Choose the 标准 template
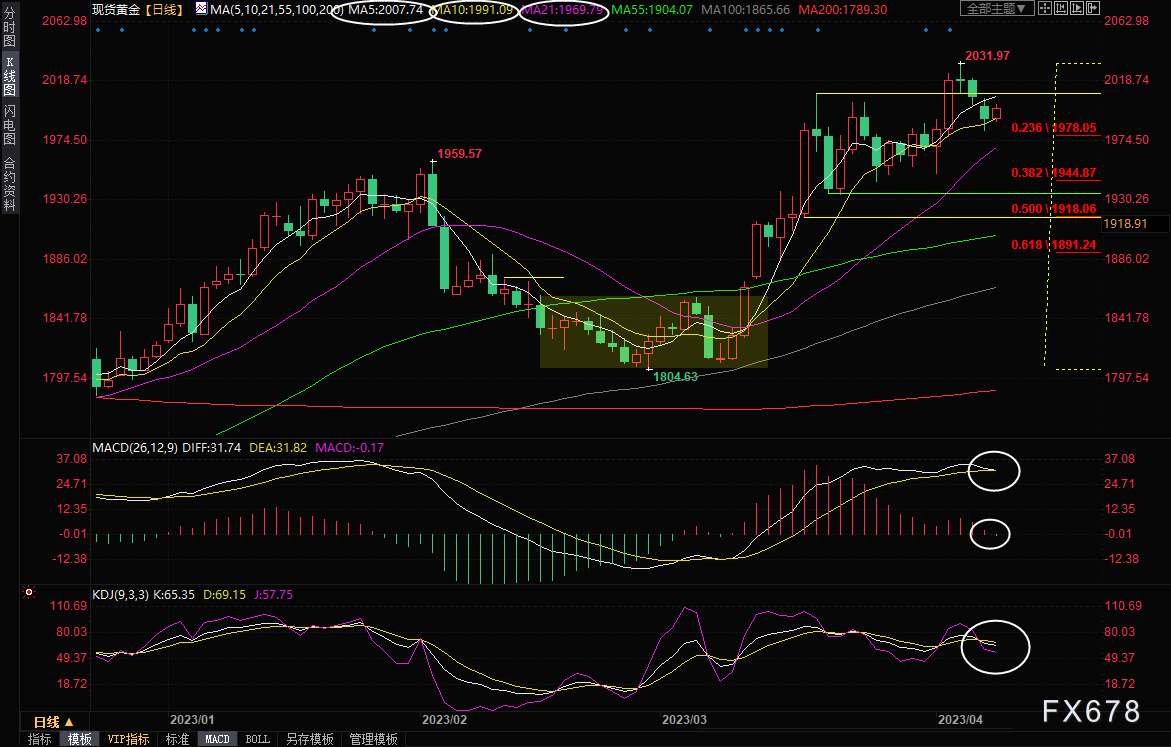The image size is (1171, 747). (x=177, y=739)
